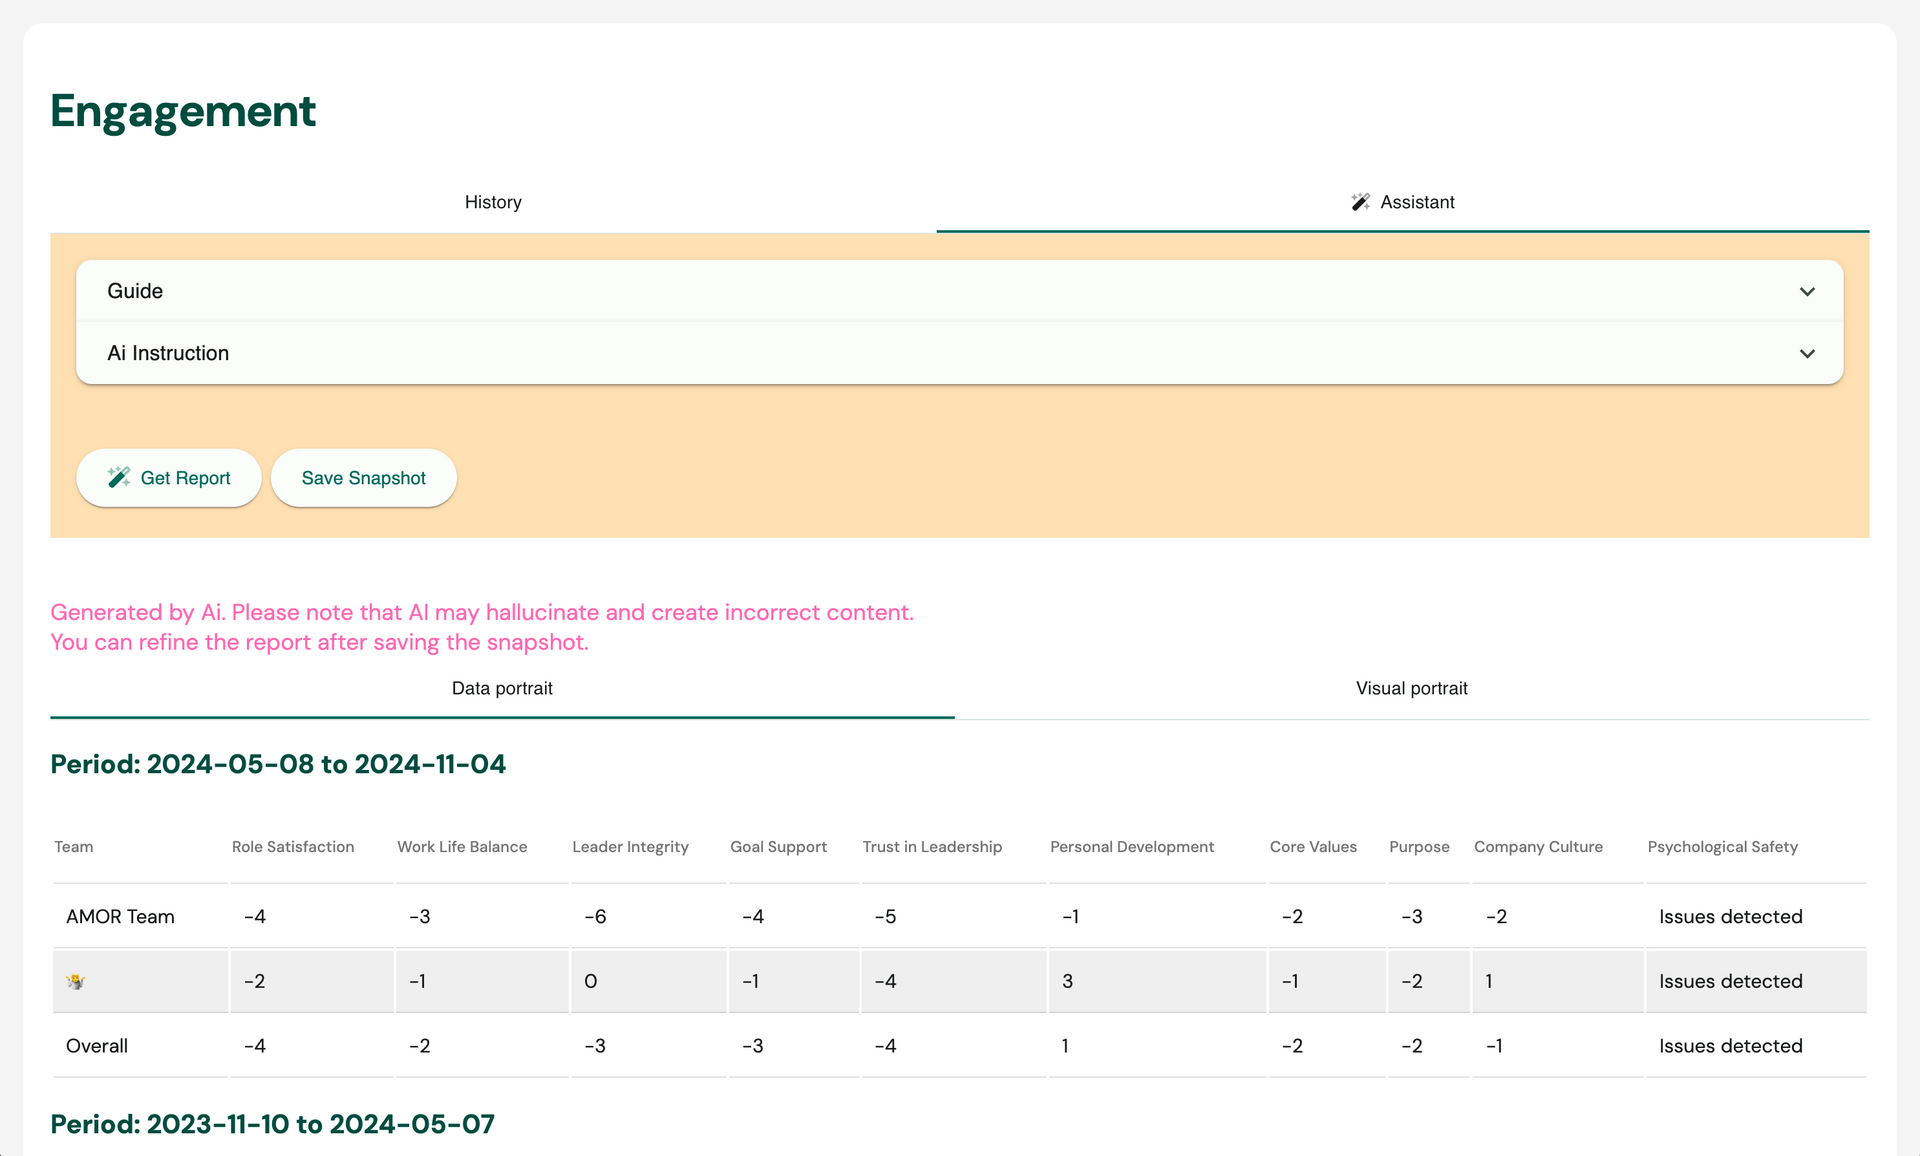Click the Get Report button
This screenshot has height=1156, width=1920.
[169, 478]
